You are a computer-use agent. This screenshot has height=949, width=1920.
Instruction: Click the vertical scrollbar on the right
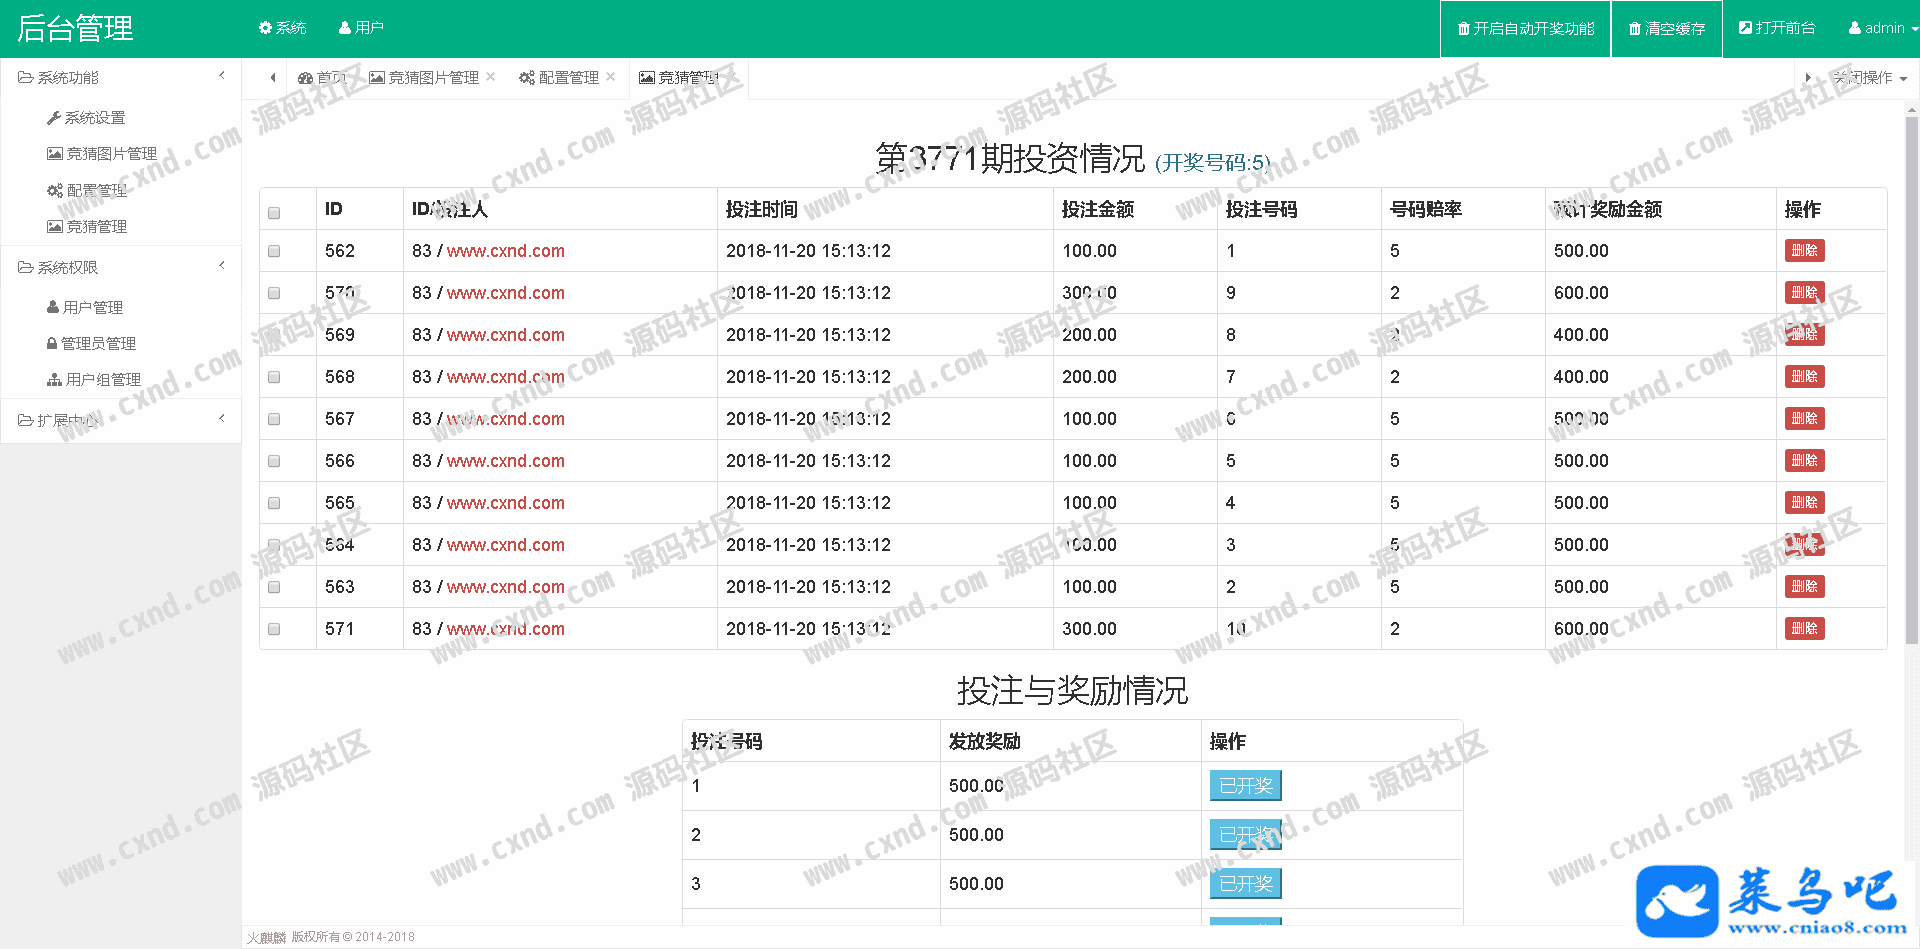[x=1911, y=380]
